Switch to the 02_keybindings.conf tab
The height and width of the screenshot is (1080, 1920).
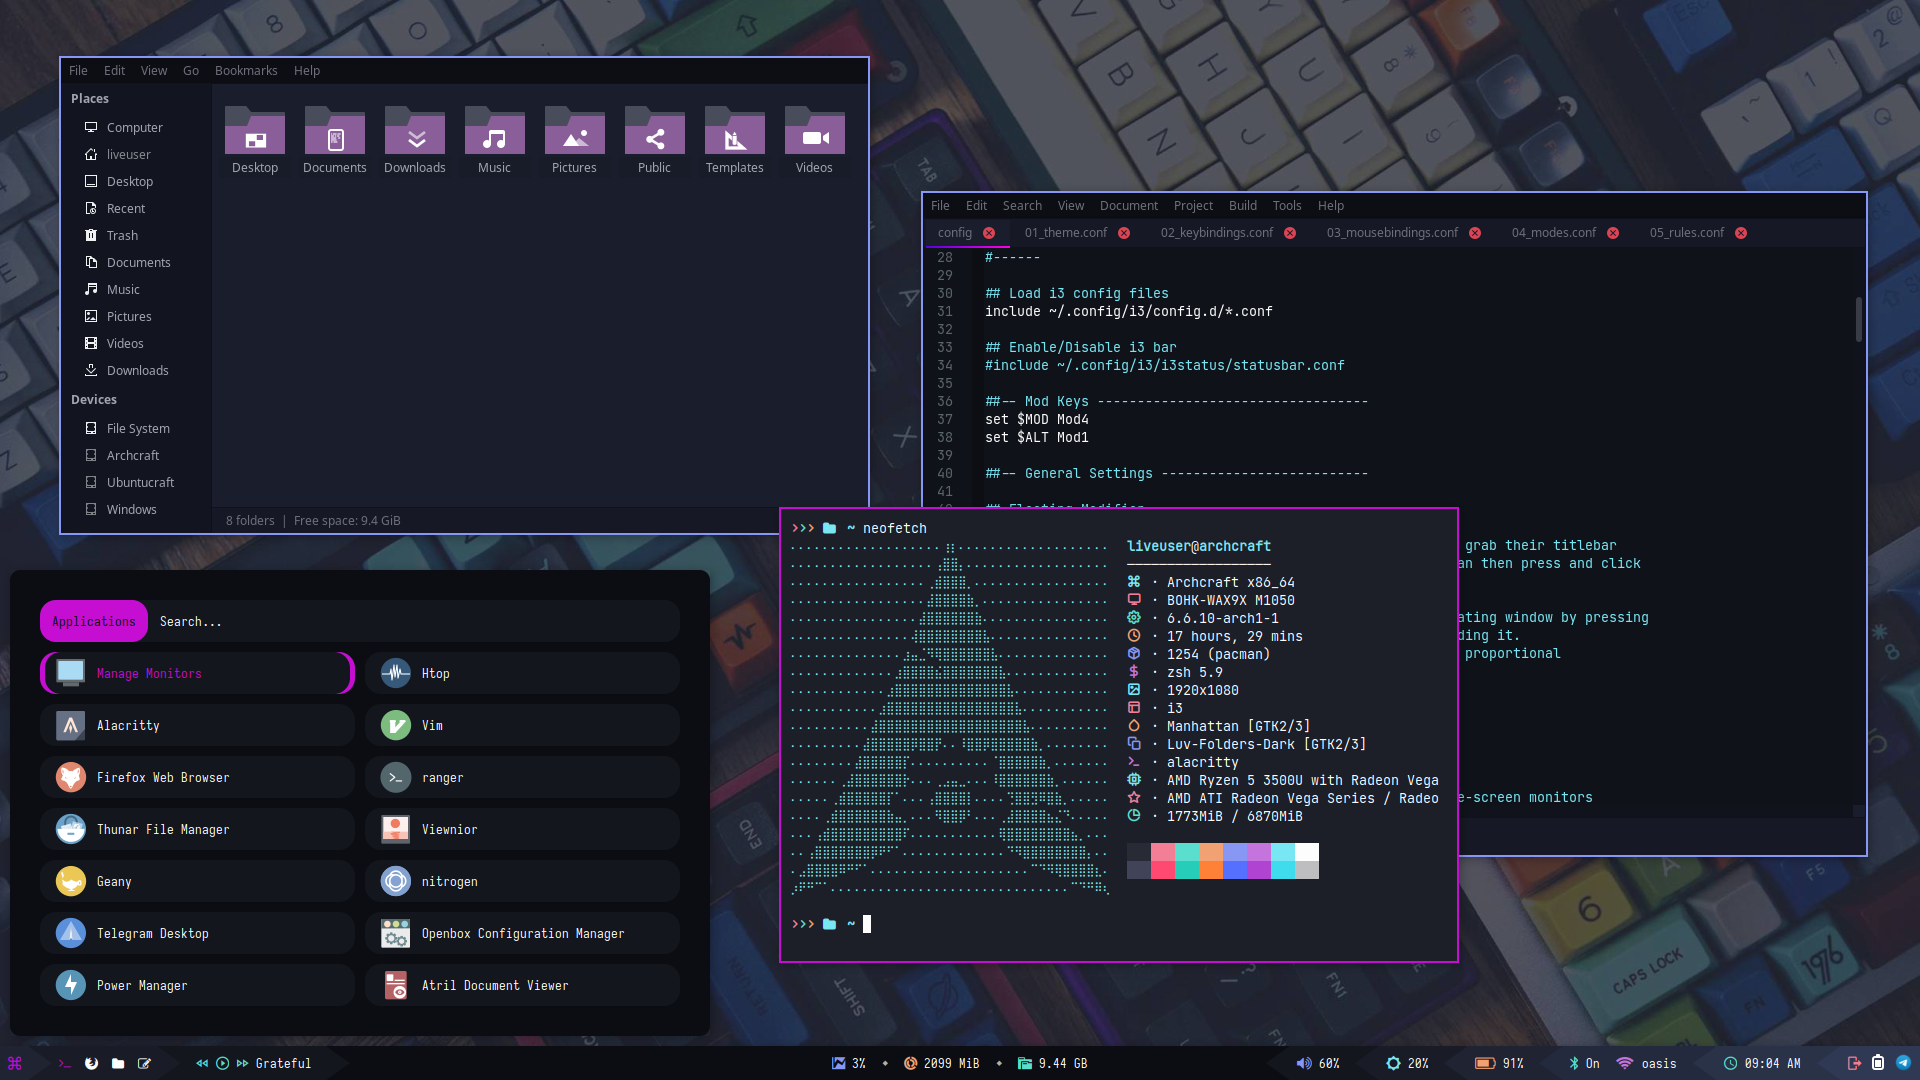point(1216,233)
